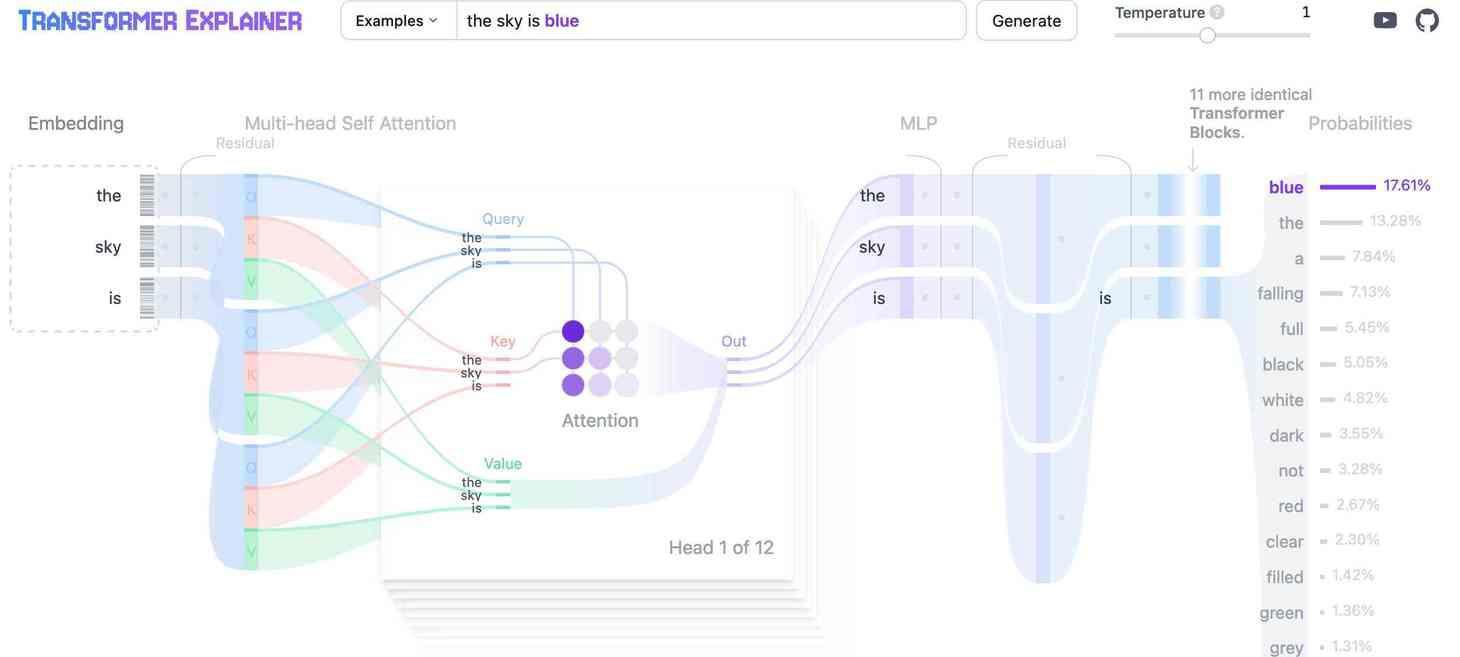1460x657 pixels.
Task: Click the Transformer Explainer logo
Action: click(x=160, y=20)
